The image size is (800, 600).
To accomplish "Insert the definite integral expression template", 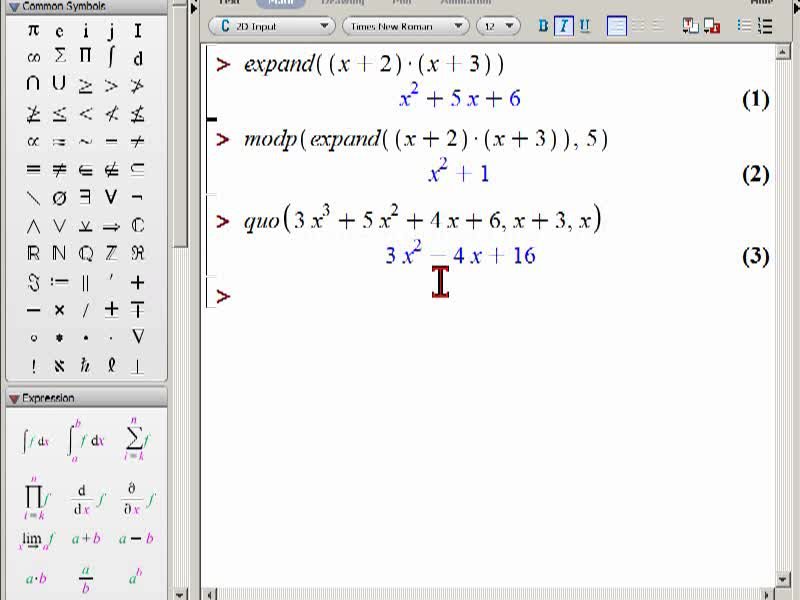I will tap(86, 440).
